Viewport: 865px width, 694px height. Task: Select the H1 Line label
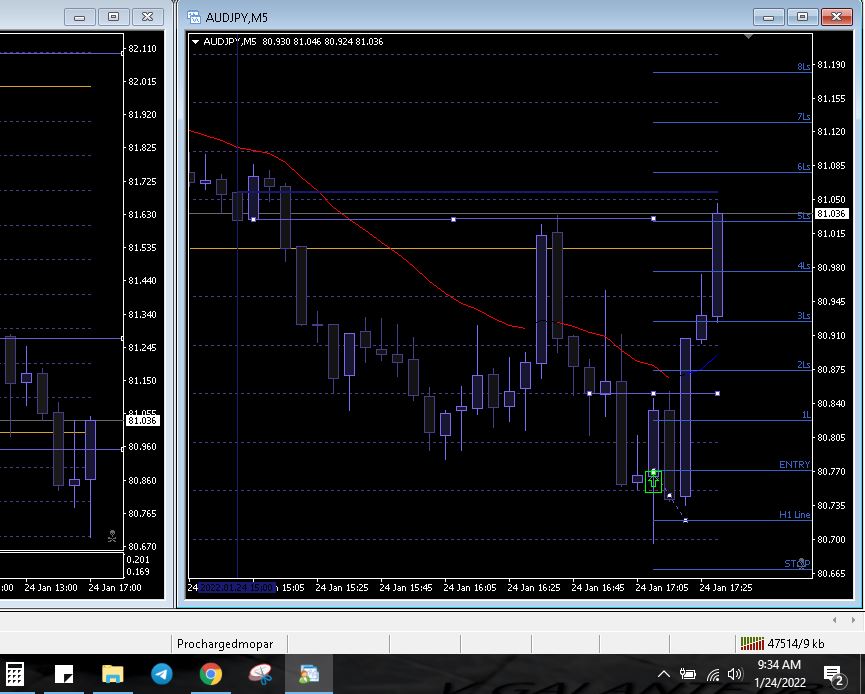794,515
